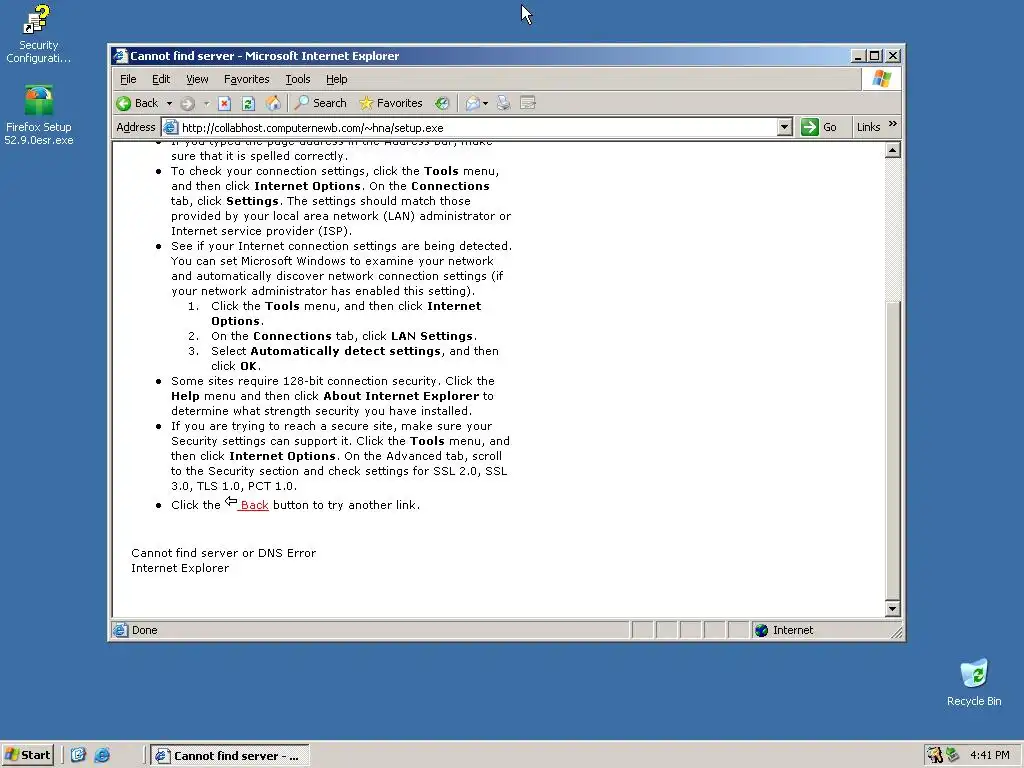The width and height of the screenshot is (1024, 768).
Task: Open the Favorites star toolbar button
Action: pyautogui.click(x=391, y=103)
